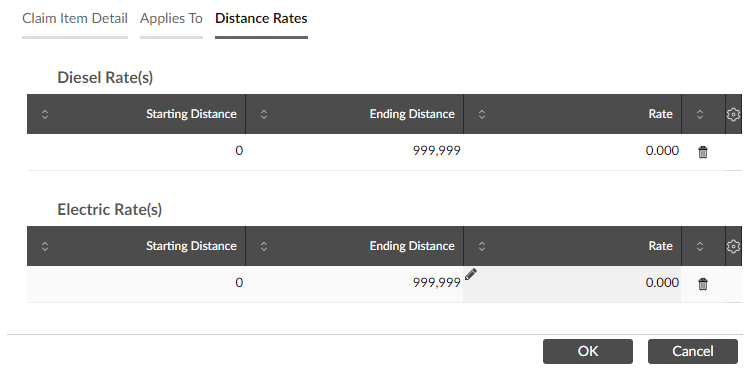
Task: Open Diesel Rates table settings gear
Action: pyautogui.click(x=733, y=114)
